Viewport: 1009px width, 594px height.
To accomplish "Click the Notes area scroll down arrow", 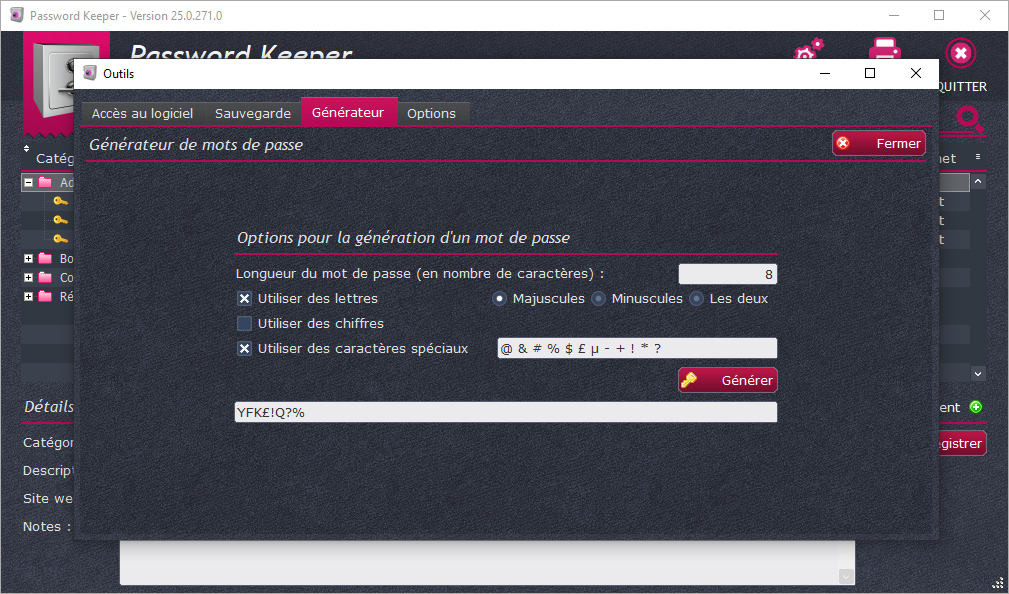I will click(846, 577).
